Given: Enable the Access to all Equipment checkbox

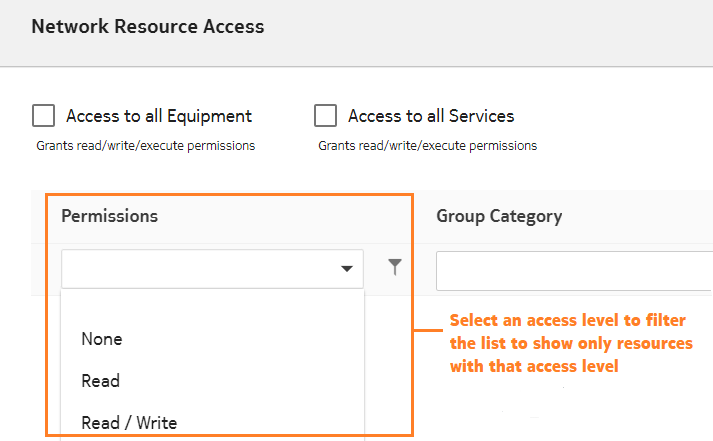Looking at the screenshot, I should coord(44,116).
